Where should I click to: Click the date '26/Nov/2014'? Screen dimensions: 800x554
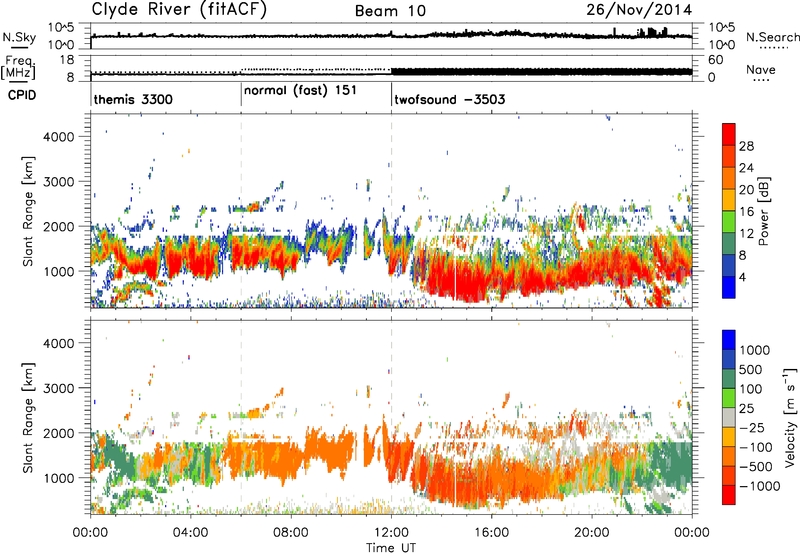(x=639, y=9)
